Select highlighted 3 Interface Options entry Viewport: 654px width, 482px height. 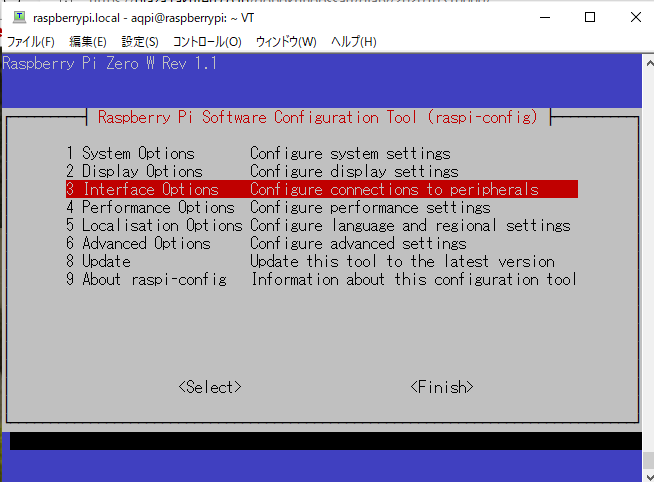322,189
